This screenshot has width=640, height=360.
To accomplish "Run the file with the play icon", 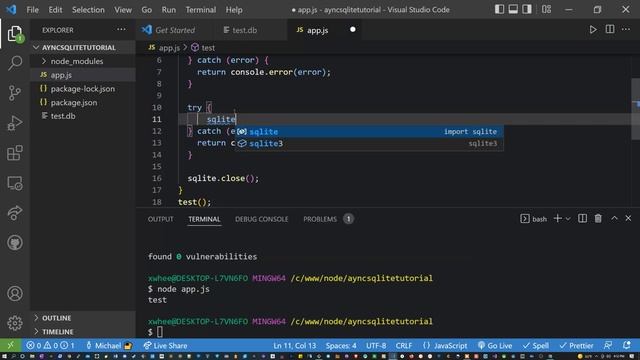I will point(593,30).
